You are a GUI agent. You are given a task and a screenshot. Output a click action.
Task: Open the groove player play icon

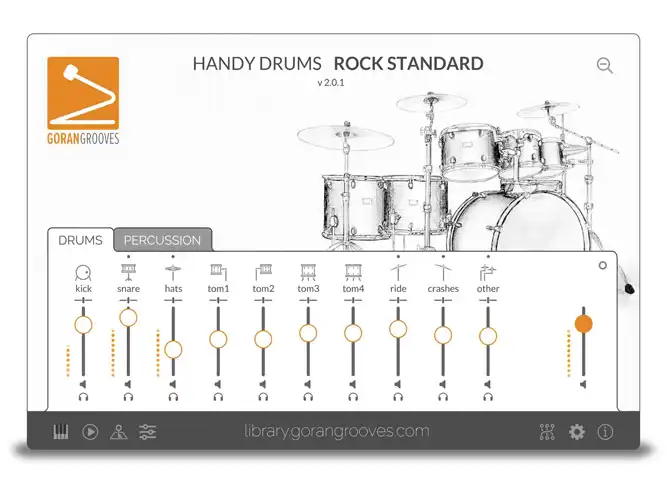click(90, 432)
